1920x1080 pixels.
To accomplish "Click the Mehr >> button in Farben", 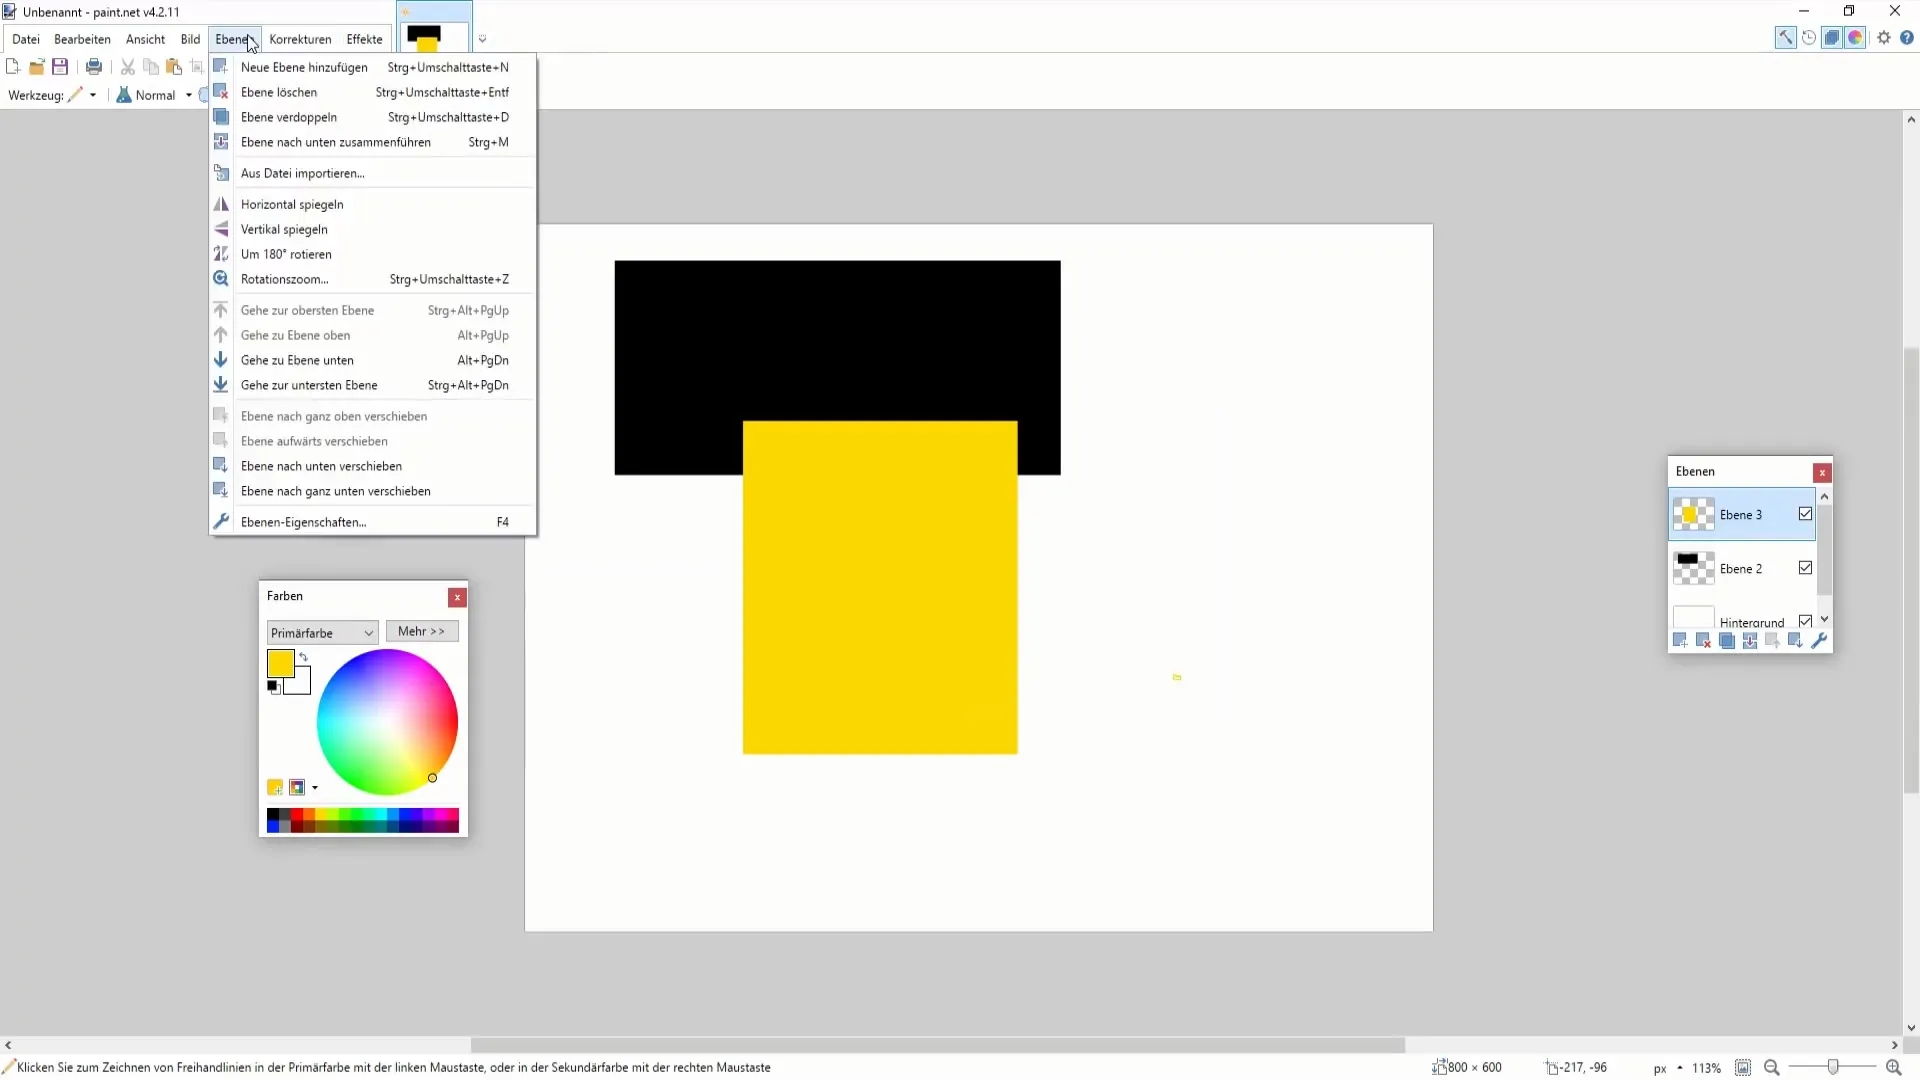I will [422, 631].
